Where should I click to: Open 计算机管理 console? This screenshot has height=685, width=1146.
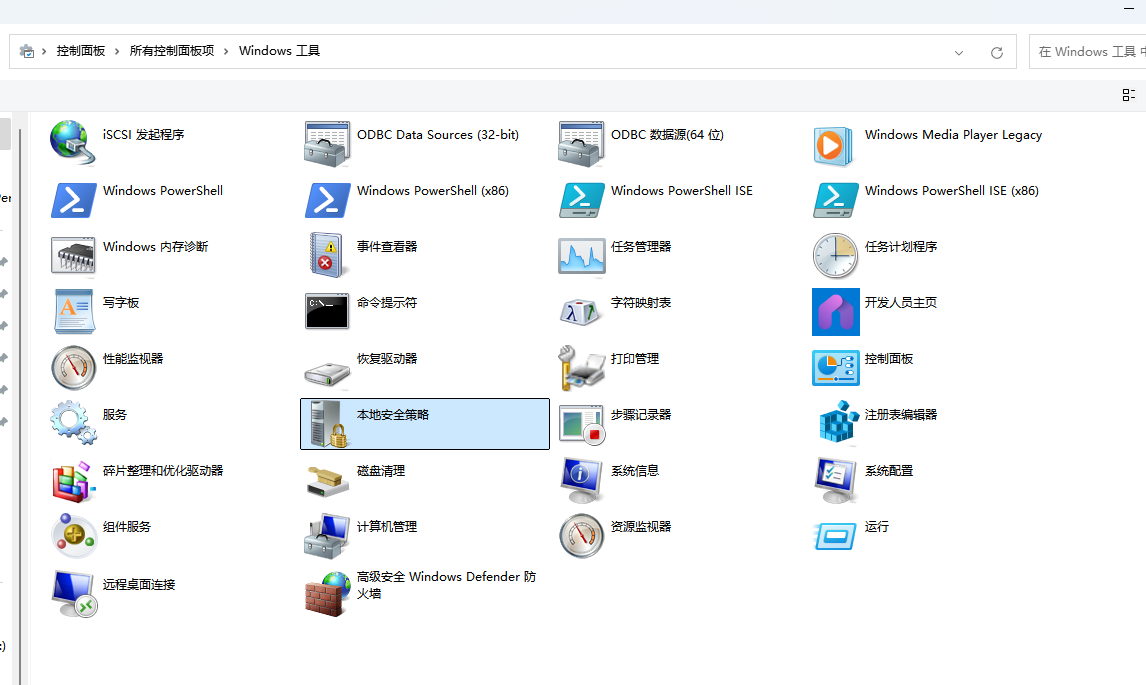click(x=377, y=526)
